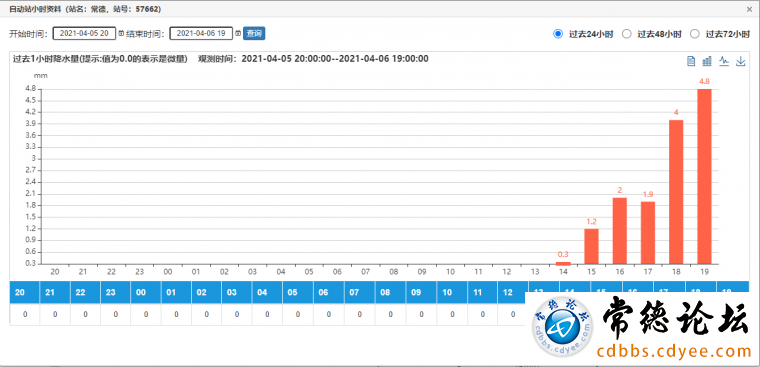Image resolution: width=760 pixels, height=367 pixels.
Task: Click blue table header cell 04
Action: coord(267,292)
